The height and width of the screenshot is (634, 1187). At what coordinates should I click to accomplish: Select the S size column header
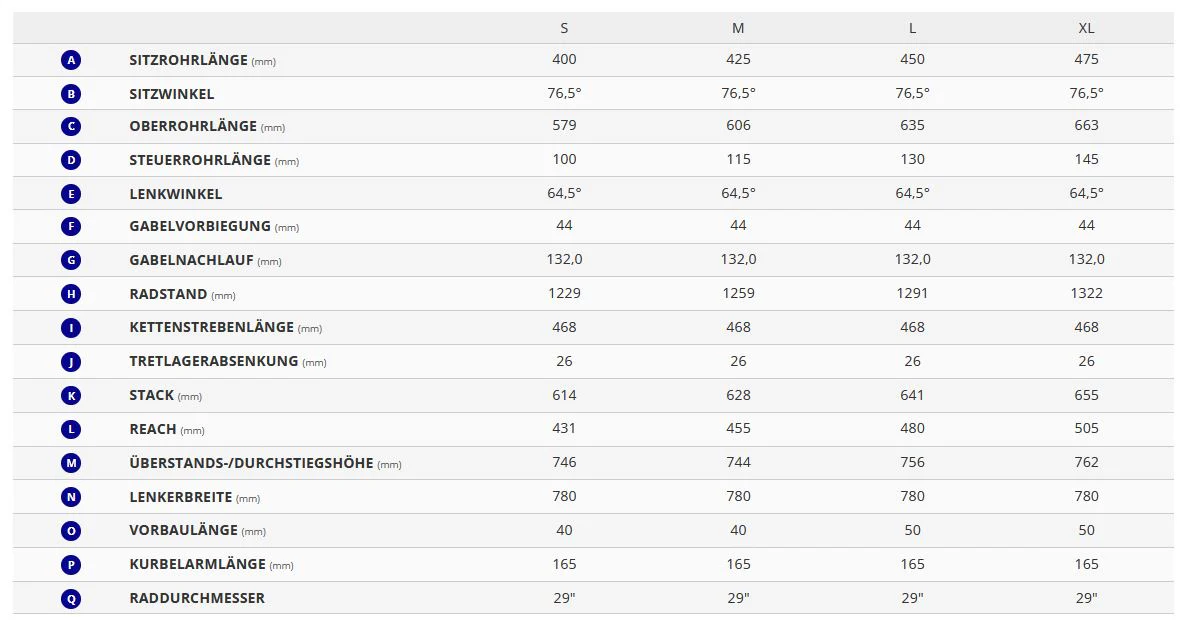tap(564, 28)
